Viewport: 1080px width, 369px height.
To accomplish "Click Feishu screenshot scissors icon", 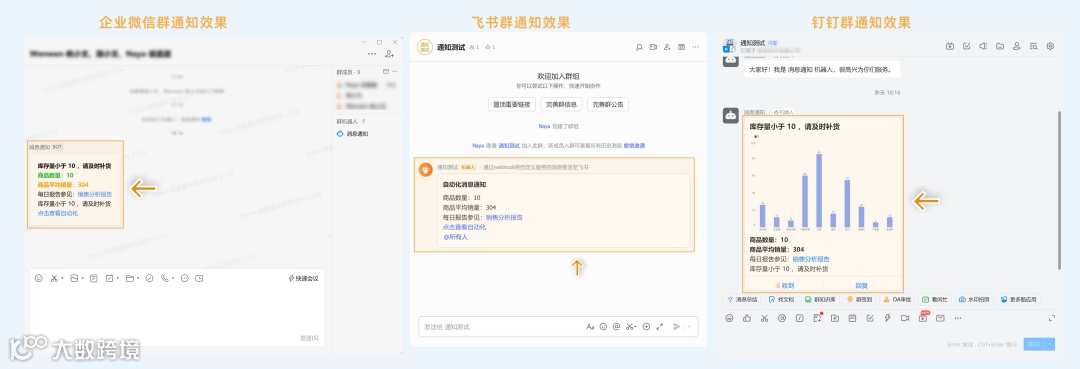I will (630, 327).
